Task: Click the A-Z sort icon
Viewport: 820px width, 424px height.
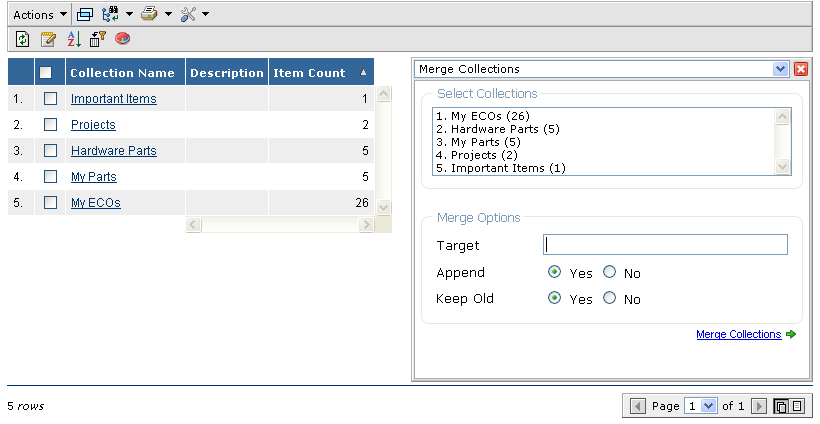Action: [x=73, y=40]
